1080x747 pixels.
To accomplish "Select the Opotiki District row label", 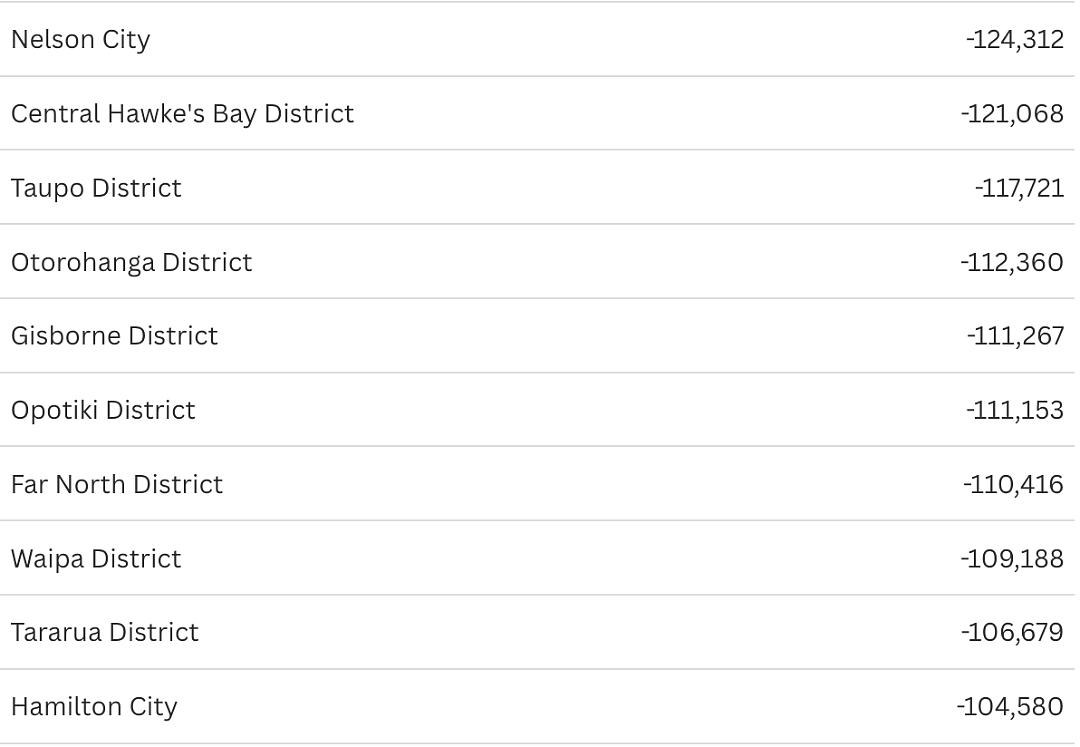I will [x=103, y=410].
